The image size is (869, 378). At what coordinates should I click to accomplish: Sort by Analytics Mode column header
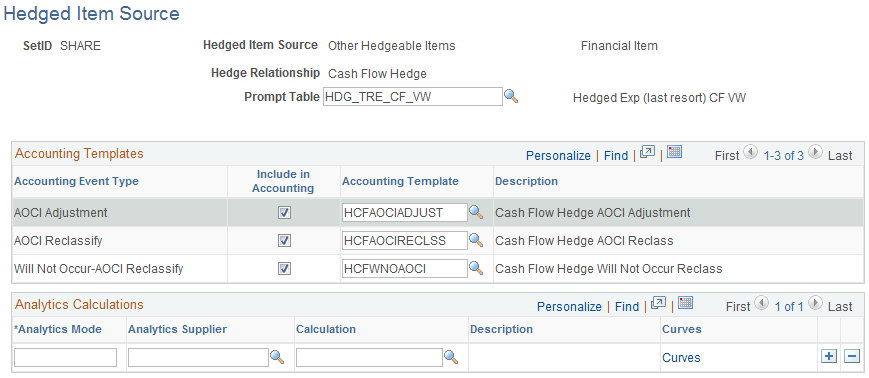pos(58,329)
